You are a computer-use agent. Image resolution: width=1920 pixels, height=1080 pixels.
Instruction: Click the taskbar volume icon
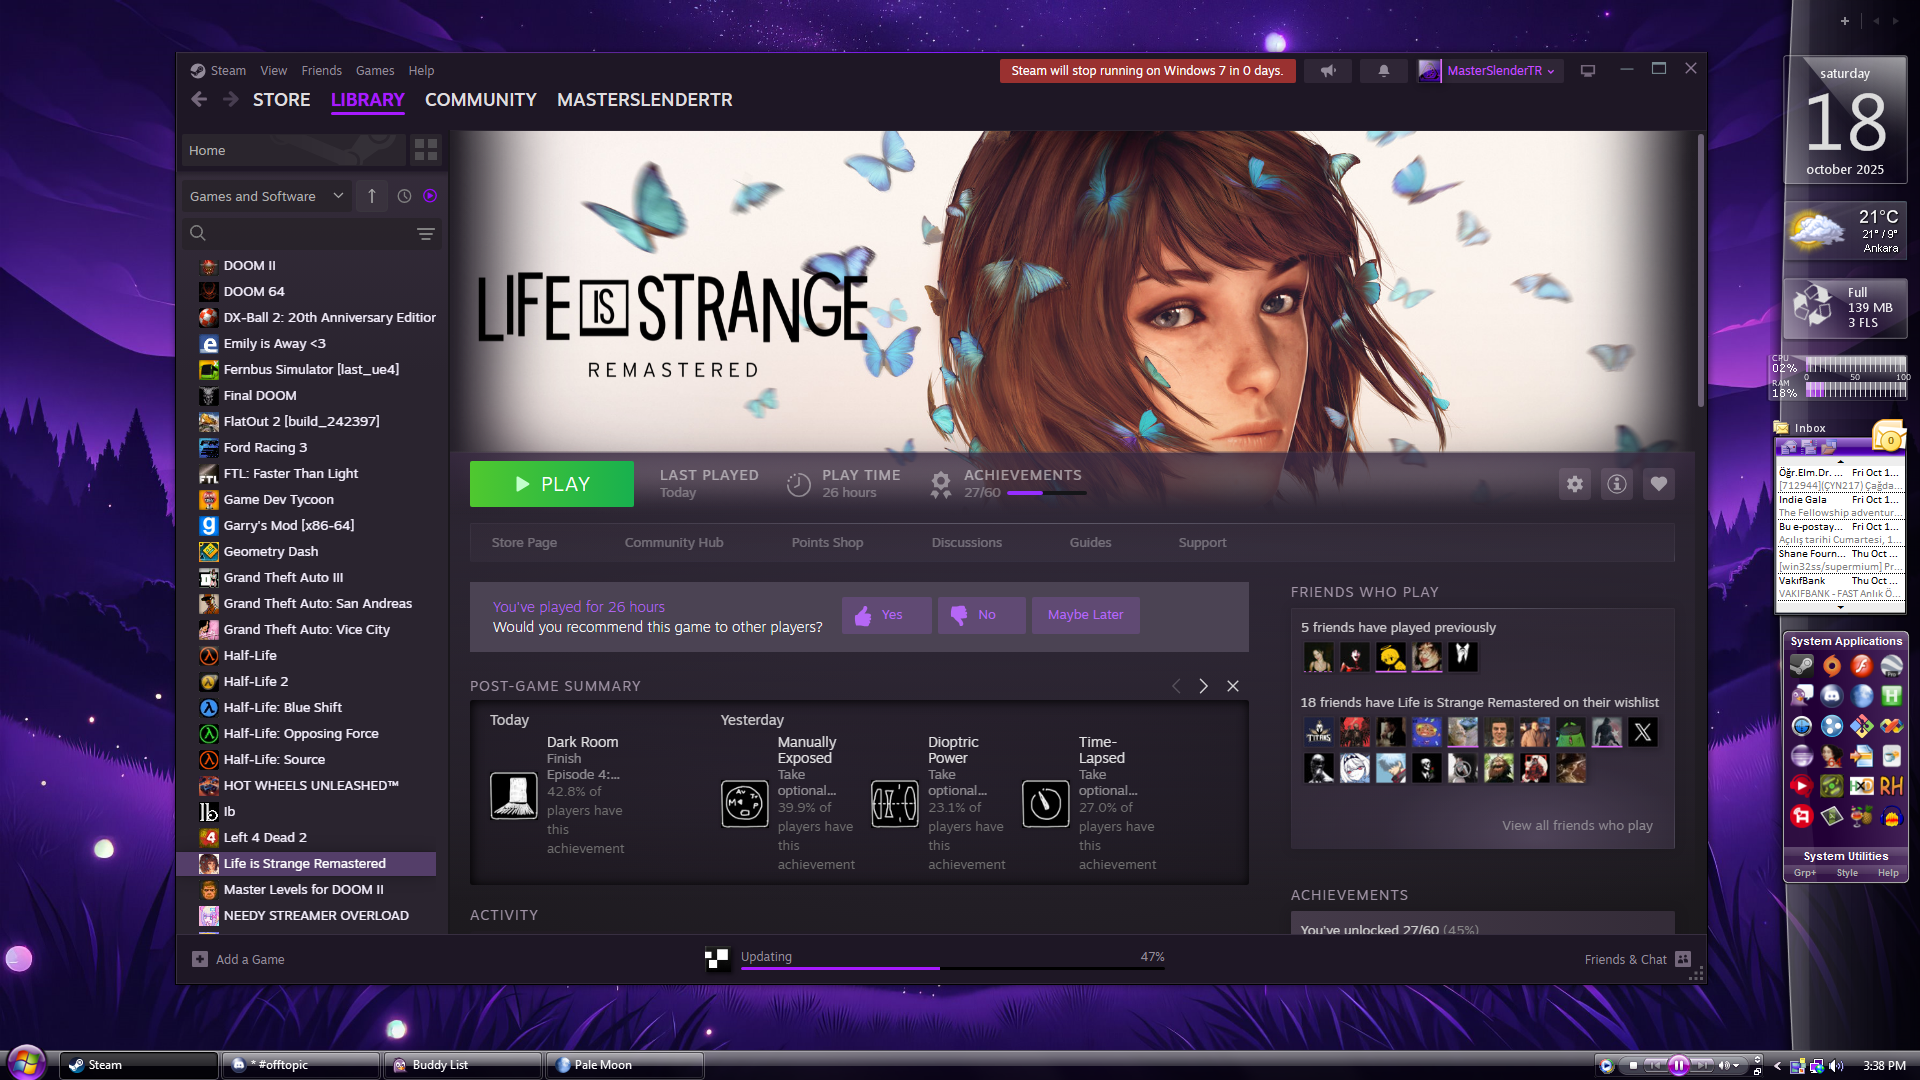1836,1066
